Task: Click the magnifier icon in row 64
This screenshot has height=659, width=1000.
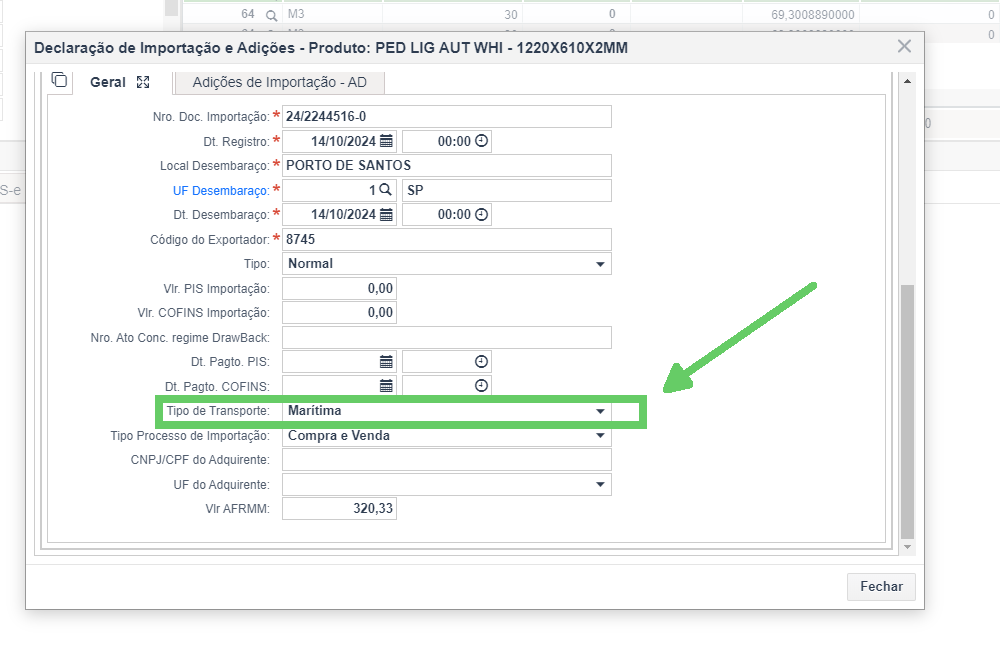Action: click(x=271, y=15)
